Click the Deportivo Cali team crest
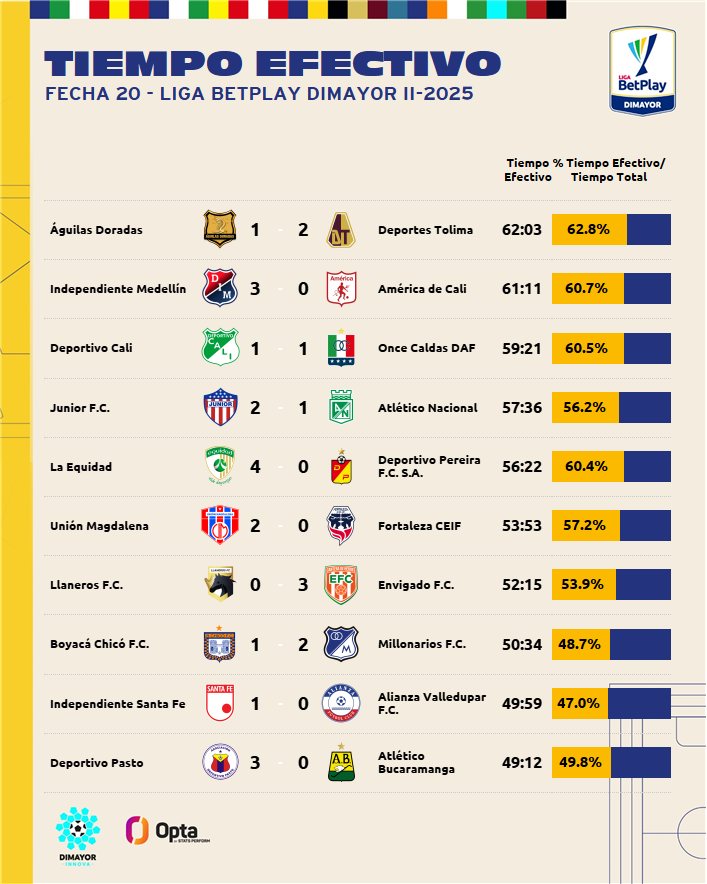The width and height of the screenshot is (707, 884). point(218,347)
